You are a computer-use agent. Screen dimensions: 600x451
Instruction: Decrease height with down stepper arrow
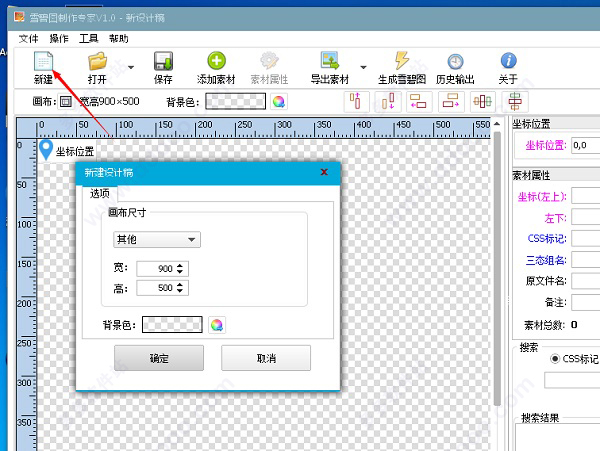pos(180,291)
